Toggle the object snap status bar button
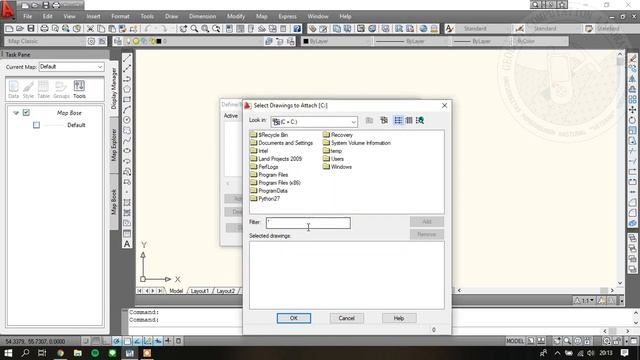Image resolution: width=640 pixels, height=360 pixels. point(127,341)
